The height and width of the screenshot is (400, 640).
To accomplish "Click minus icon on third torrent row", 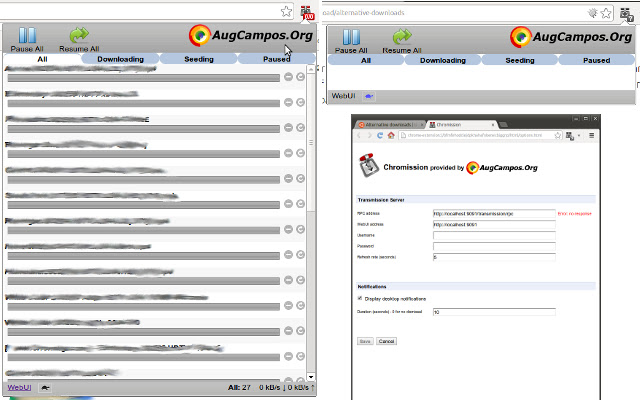I will (289, 128).
